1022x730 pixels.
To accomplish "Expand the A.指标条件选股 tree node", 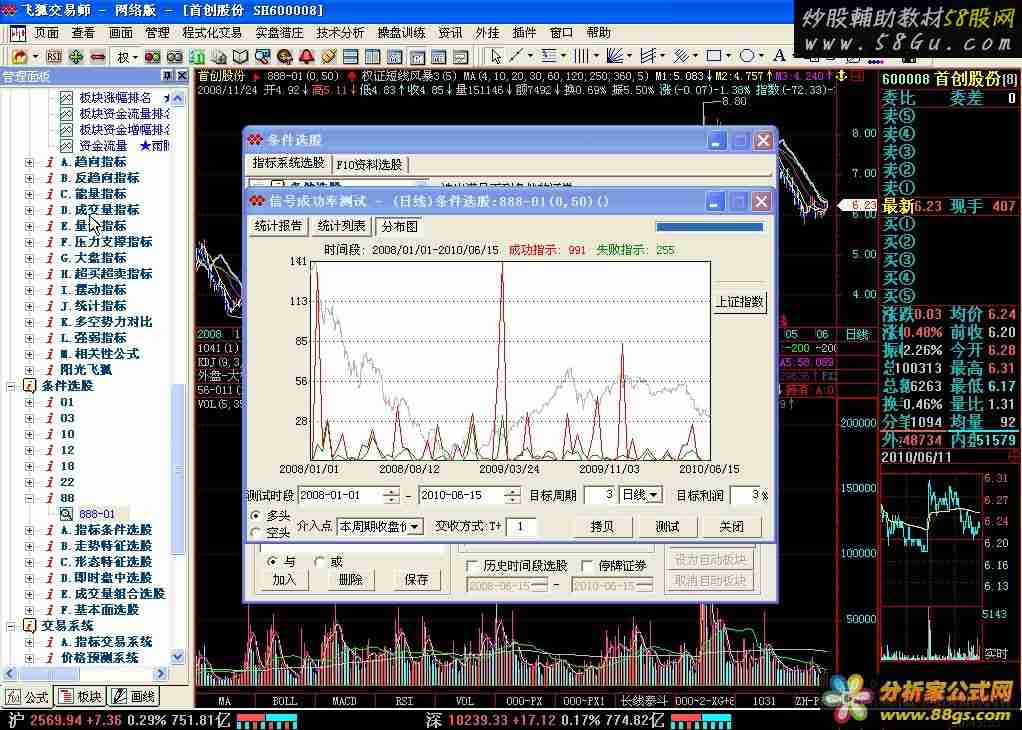I will click(x=29, y=530).
